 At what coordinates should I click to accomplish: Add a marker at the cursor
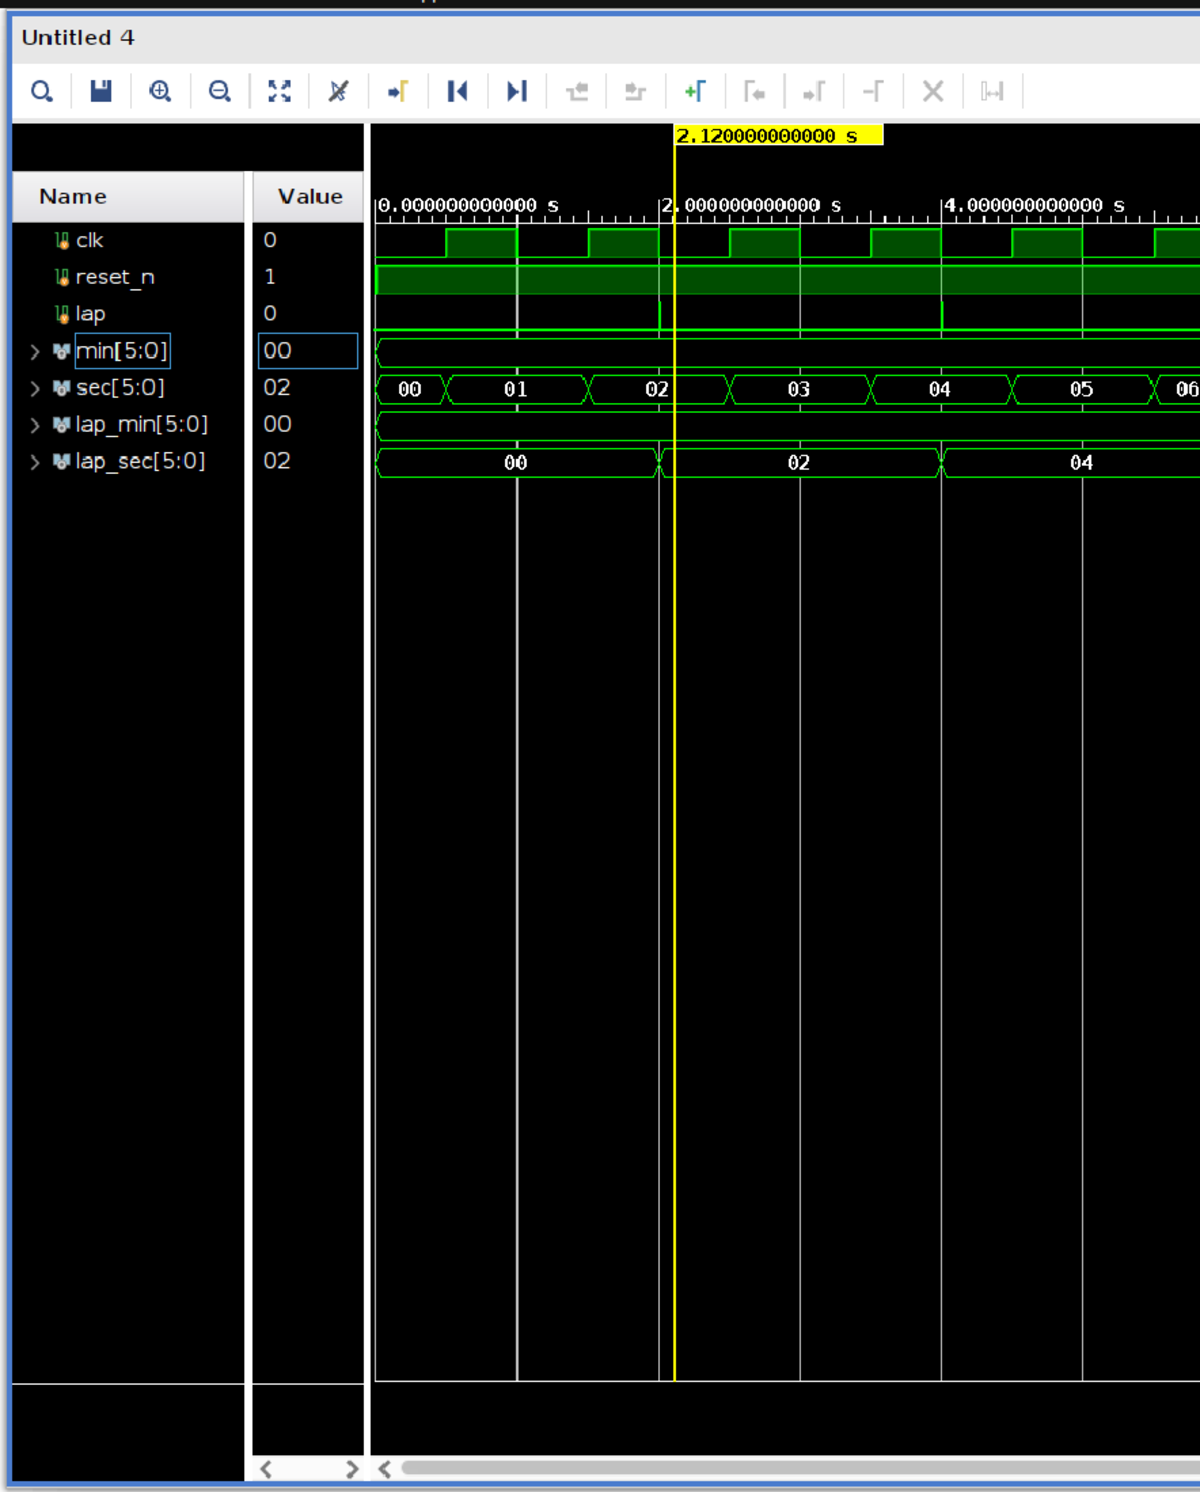point(695,92)
